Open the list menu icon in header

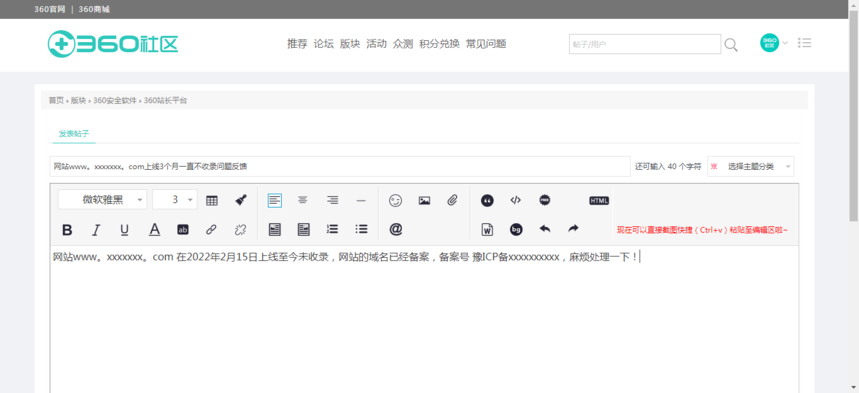[x=804, y=43]
